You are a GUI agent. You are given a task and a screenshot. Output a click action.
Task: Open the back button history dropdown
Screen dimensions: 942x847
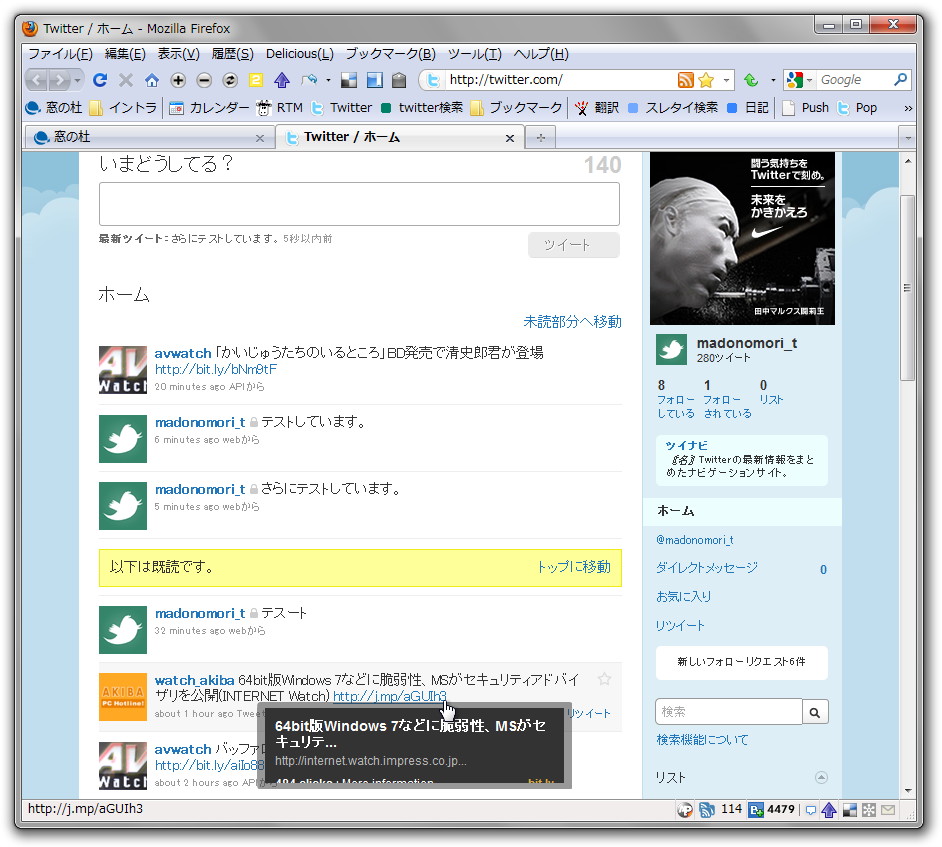[x=77, y=80]
